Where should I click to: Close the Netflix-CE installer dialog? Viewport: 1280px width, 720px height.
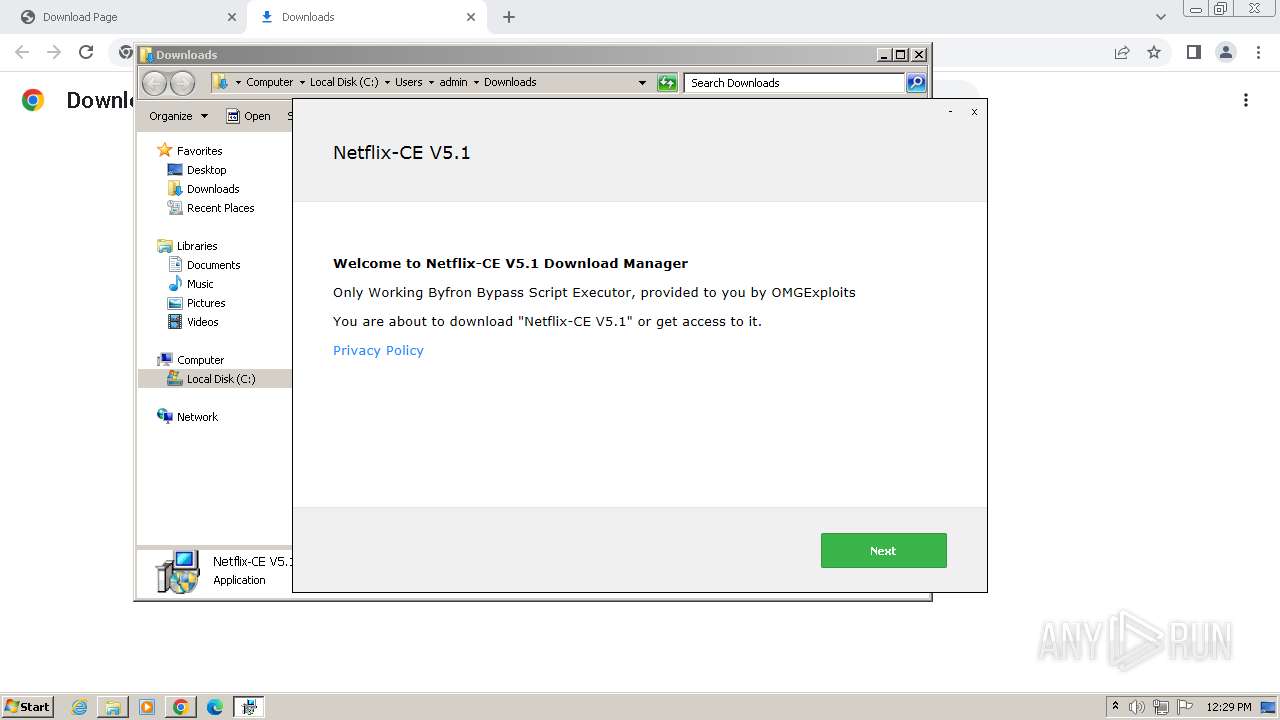[x=974, y=112]
